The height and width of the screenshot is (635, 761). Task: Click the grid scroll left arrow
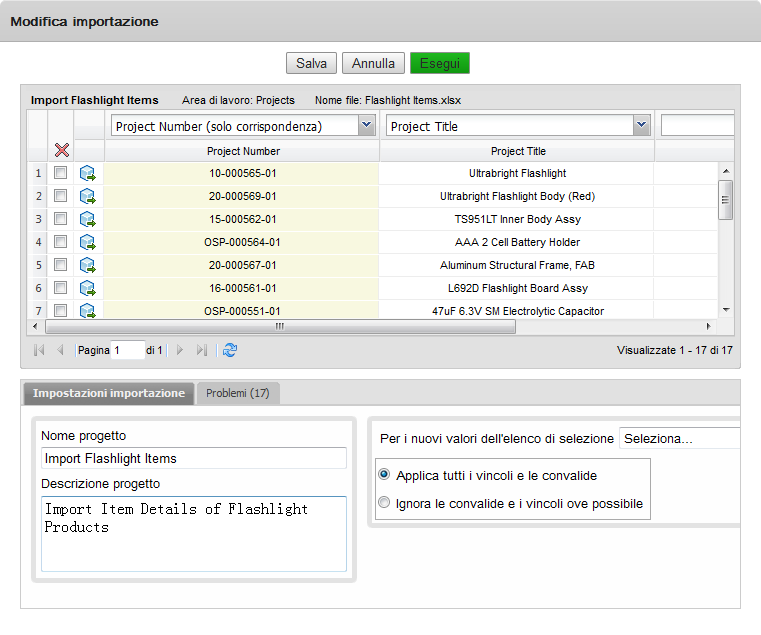click(x=35, y=326)
